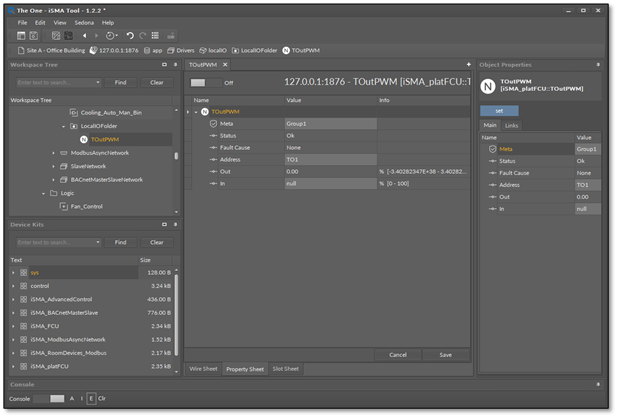Click the Fan_Control item in Workspace Tree
Screen dimensions: 617x417
point(85,206)
